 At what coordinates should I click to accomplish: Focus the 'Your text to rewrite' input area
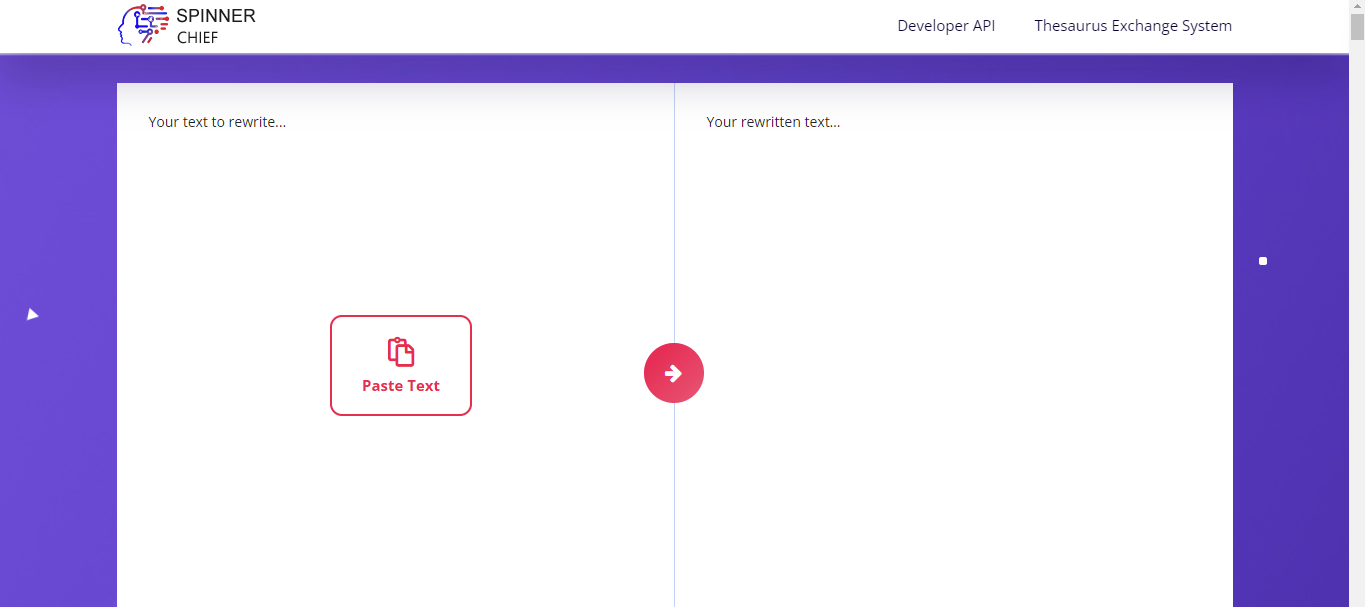396,345
